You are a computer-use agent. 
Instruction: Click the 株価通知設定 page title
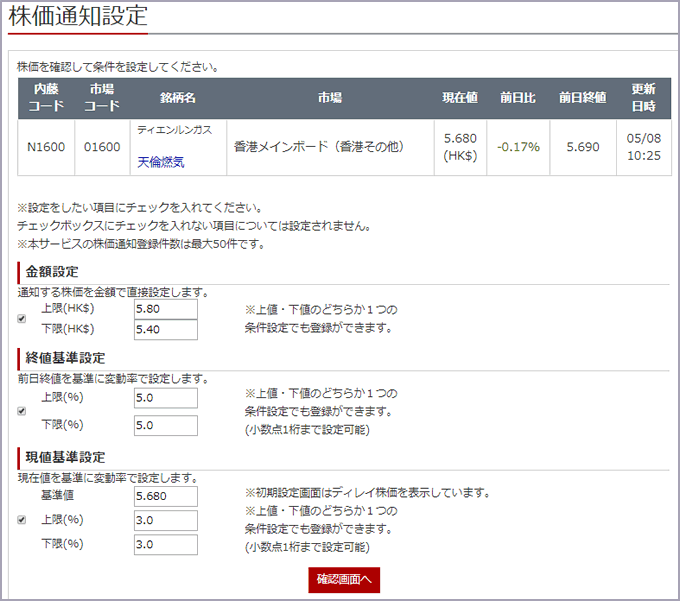(78, 16)
